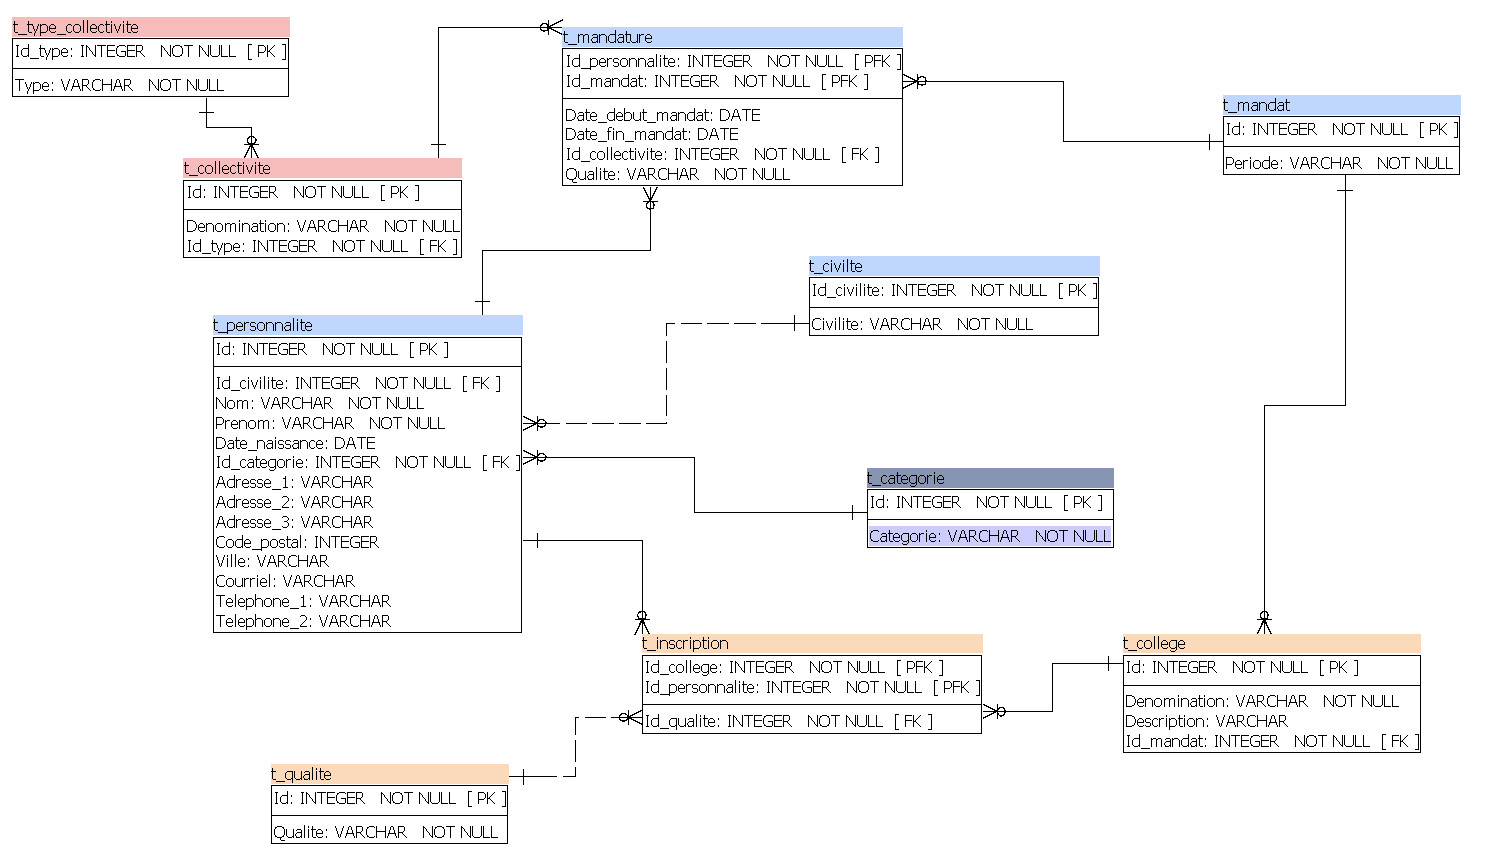Click Id: INTEGER PK row in t_personnalite

[x=332, y=349]
